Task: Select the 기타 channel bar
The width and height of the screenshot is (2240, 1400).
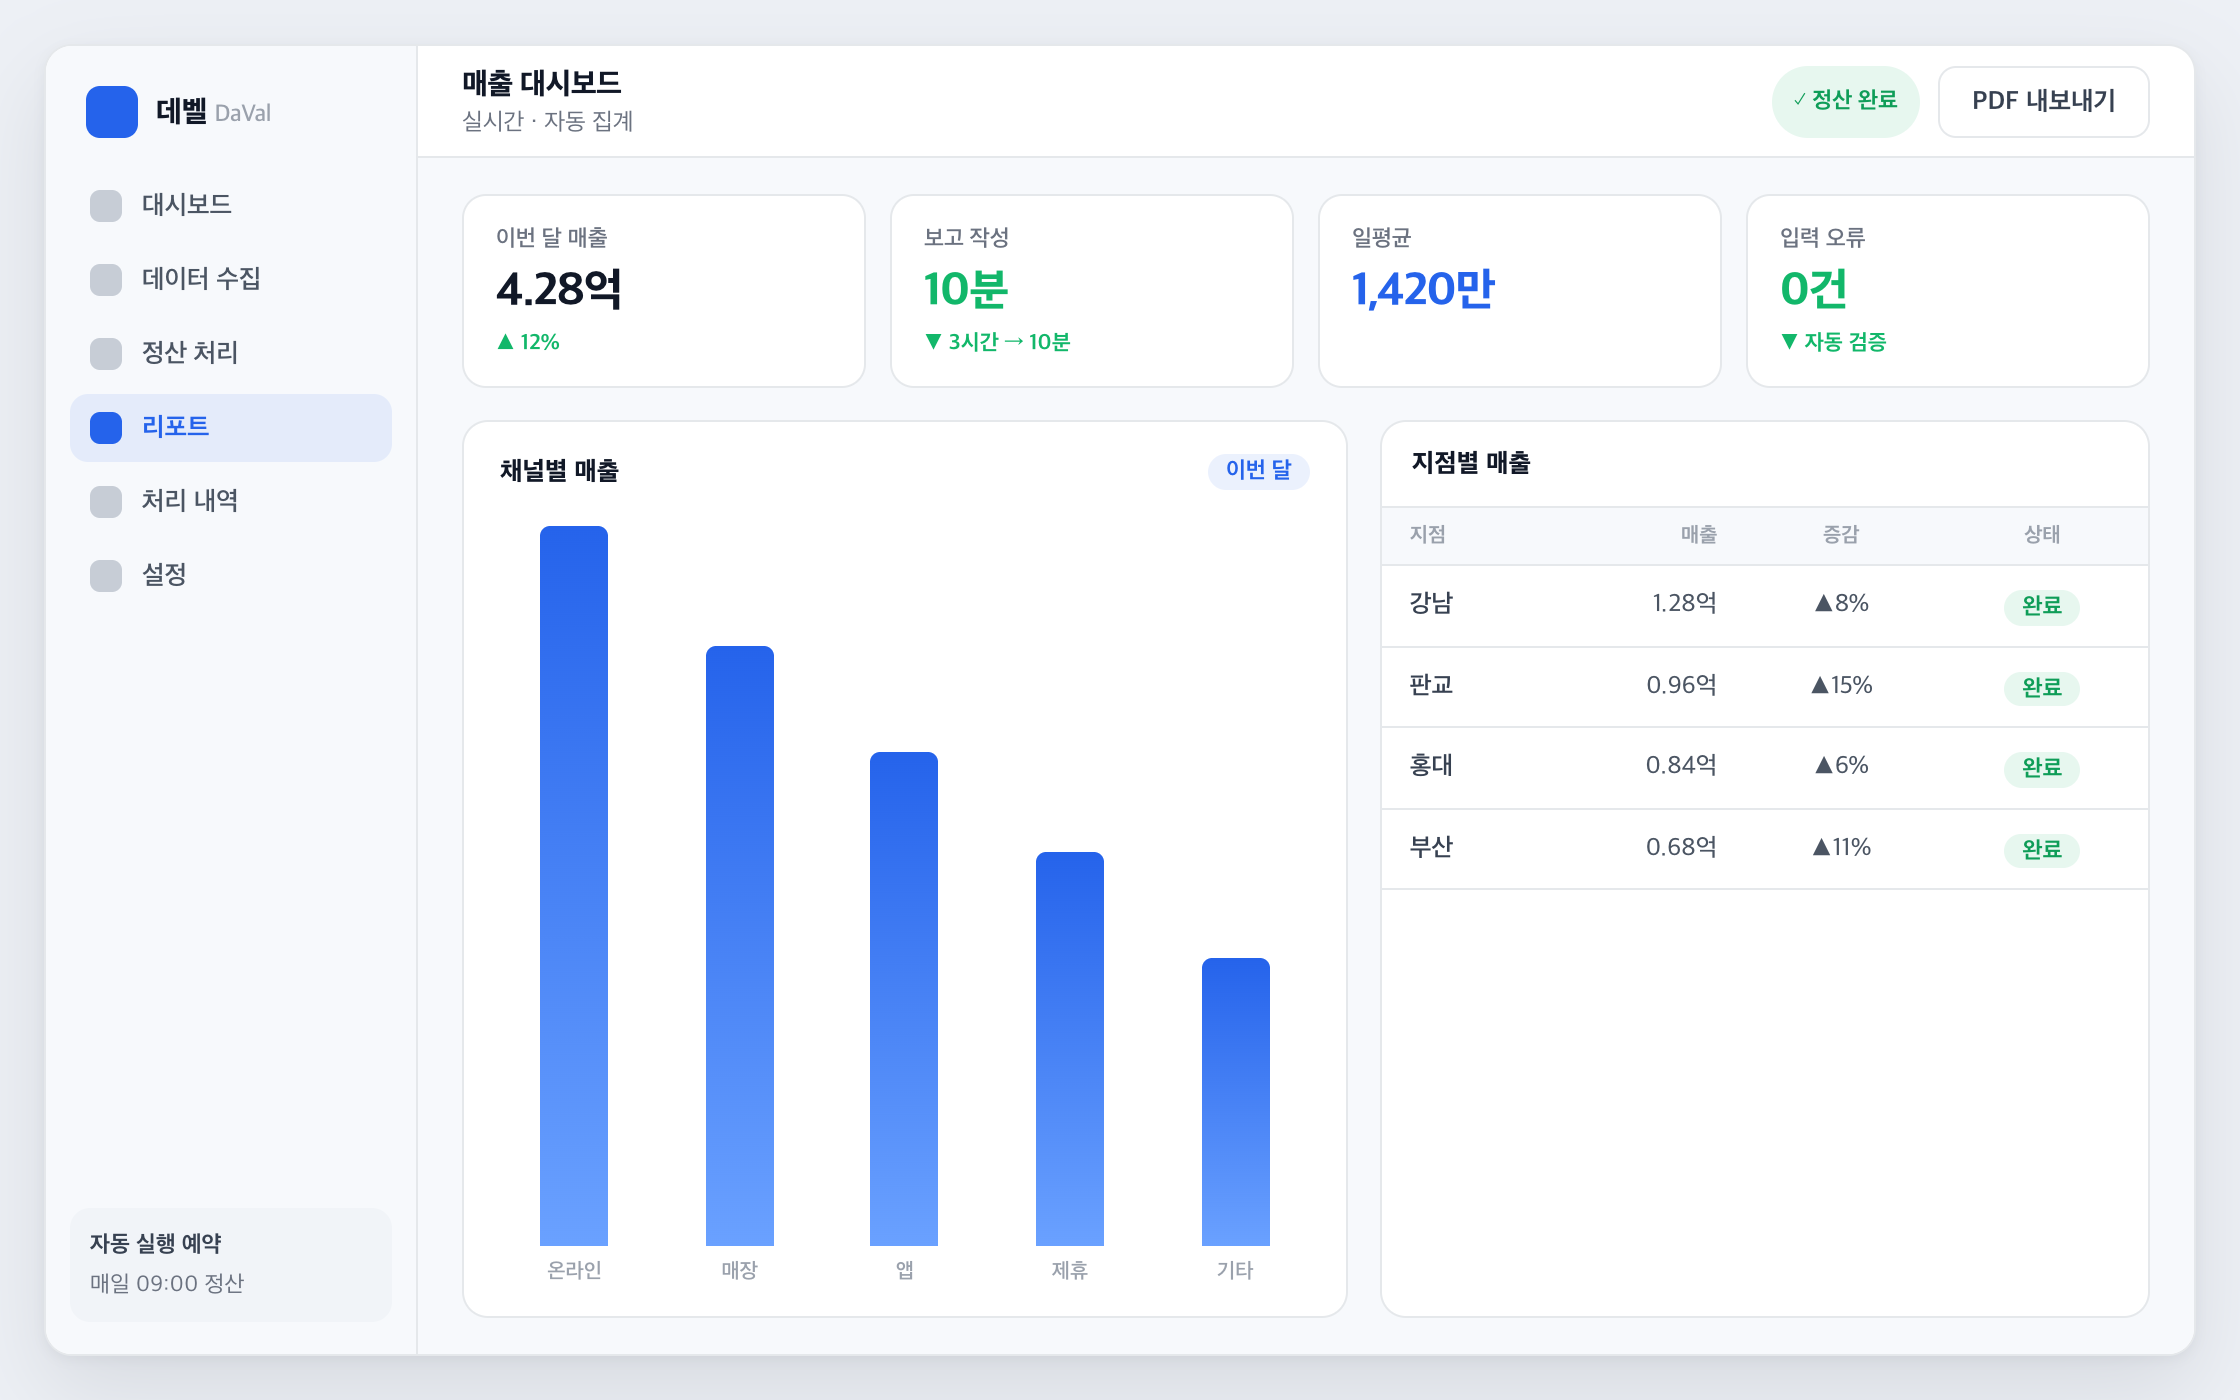Action: 1236,1101
